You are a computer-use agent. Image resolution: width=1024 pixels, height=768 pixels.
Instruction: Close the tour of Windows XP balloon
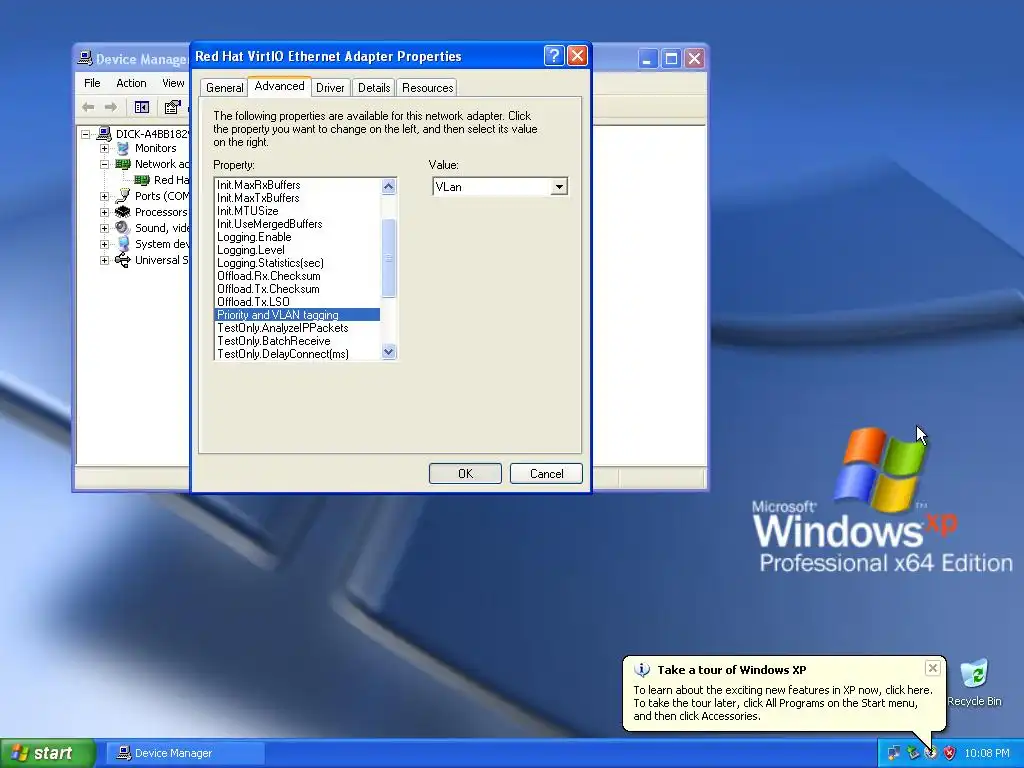pyautogui.click(x=933, y=668)
